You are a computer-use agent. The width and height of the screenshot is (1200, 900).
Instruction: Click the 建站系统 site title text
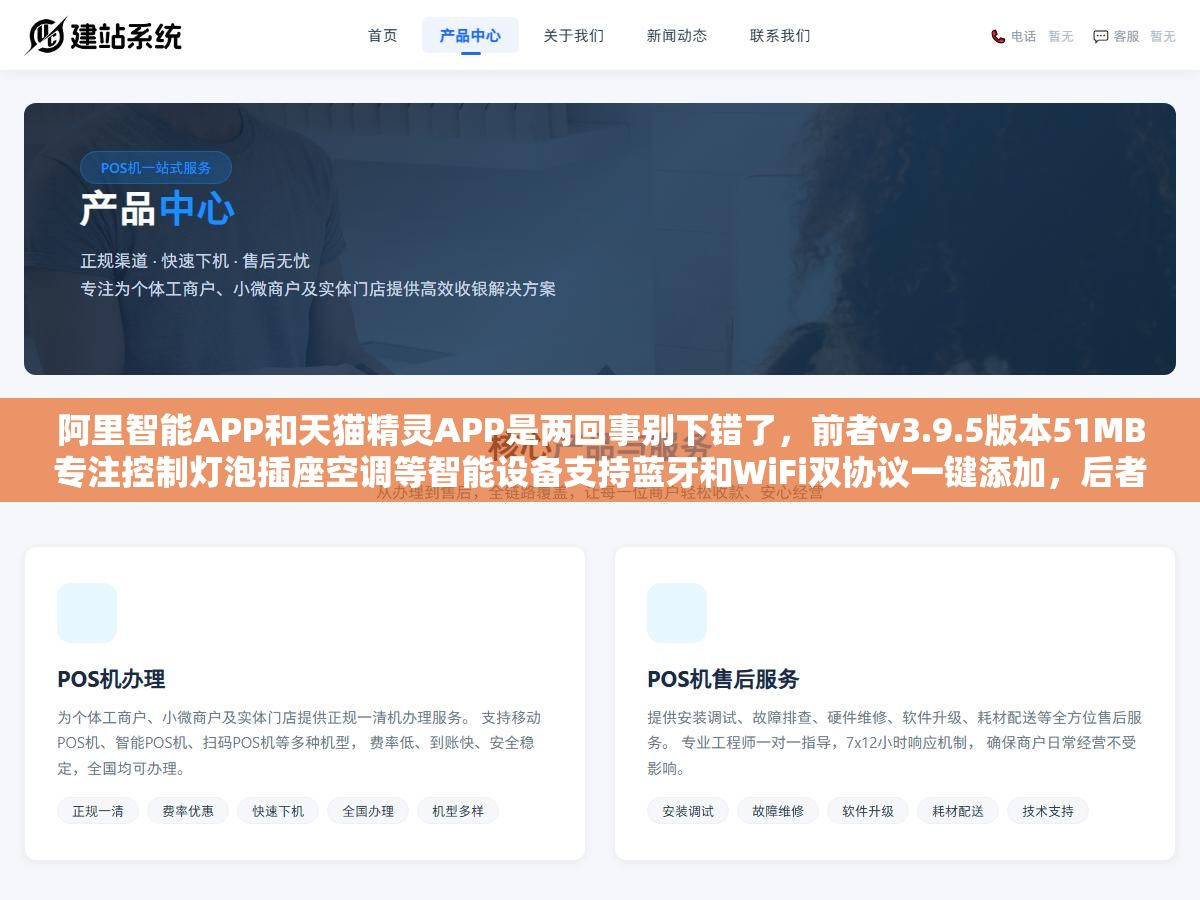126,36
